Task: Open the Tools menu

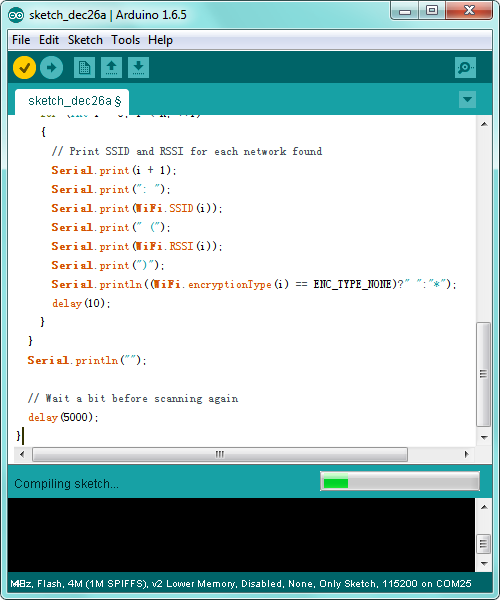Action: pos(125,40)
